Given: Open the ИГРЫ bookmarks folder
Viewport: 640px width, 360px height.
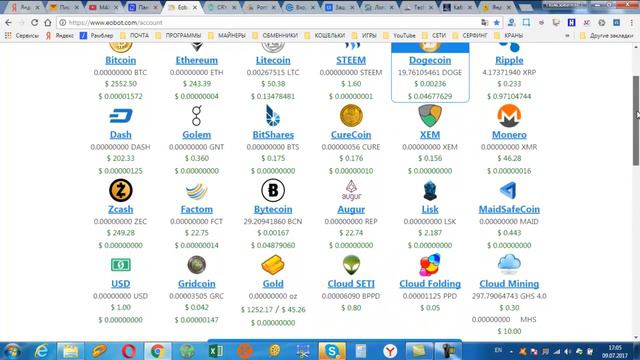Looking at the screenshot, I should pos(364,36).
